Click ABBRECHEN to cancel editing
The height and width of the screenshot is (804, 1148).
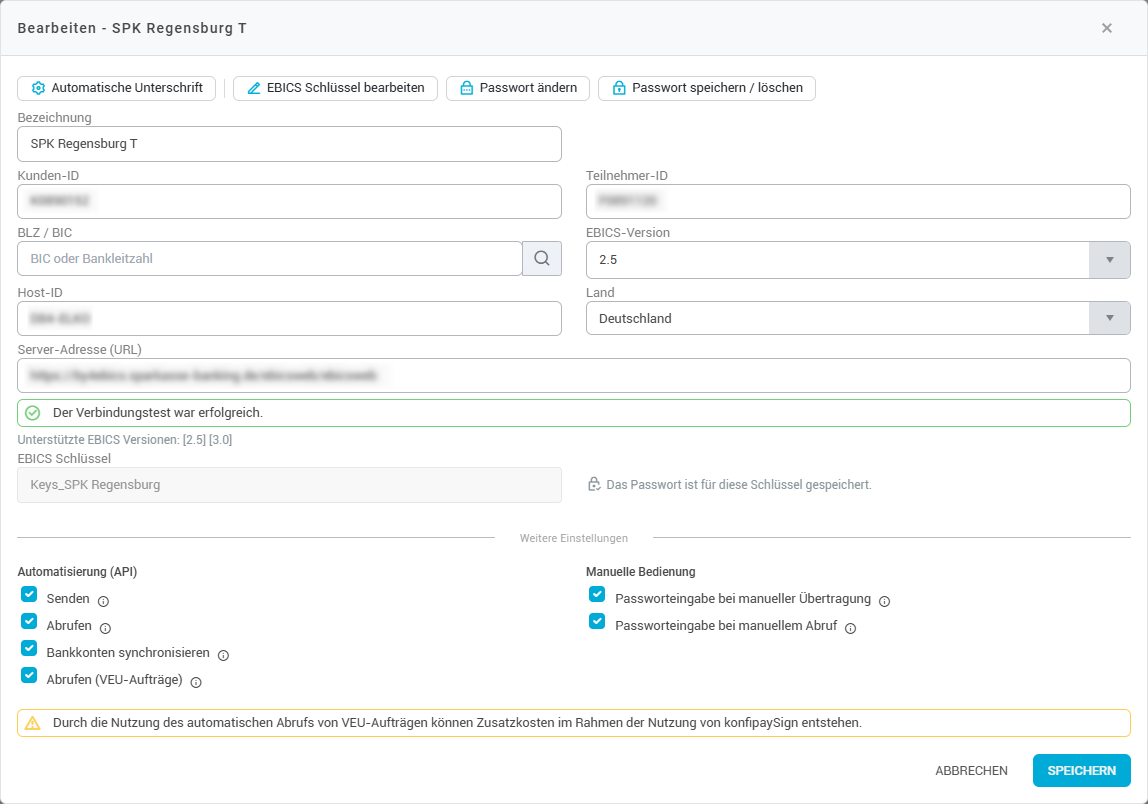point(971,771)
